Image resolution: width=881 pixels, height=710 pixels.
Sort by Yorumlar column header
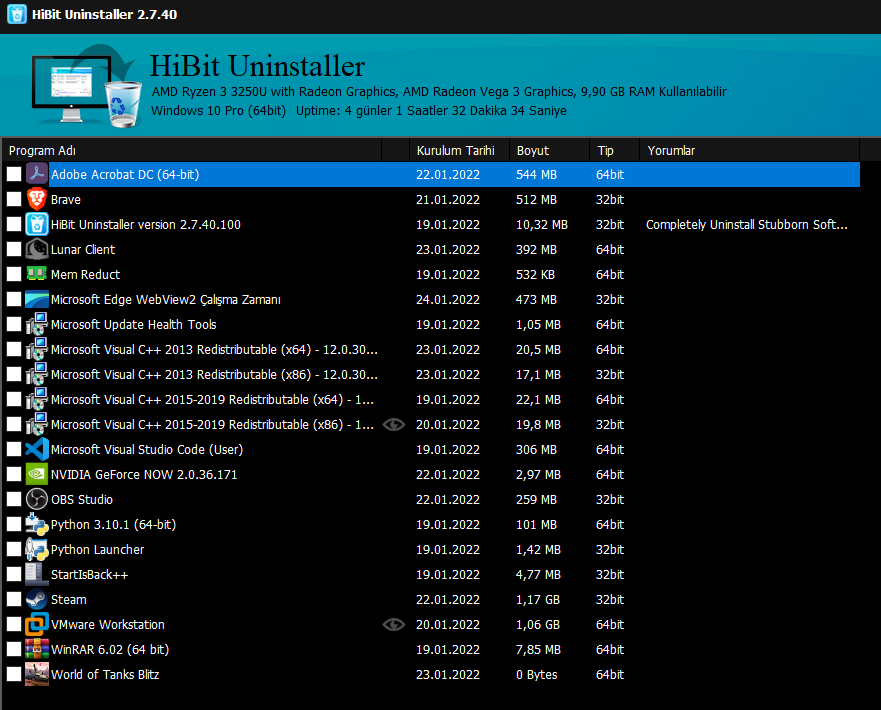pyautogui.click(x=750, y=151)
